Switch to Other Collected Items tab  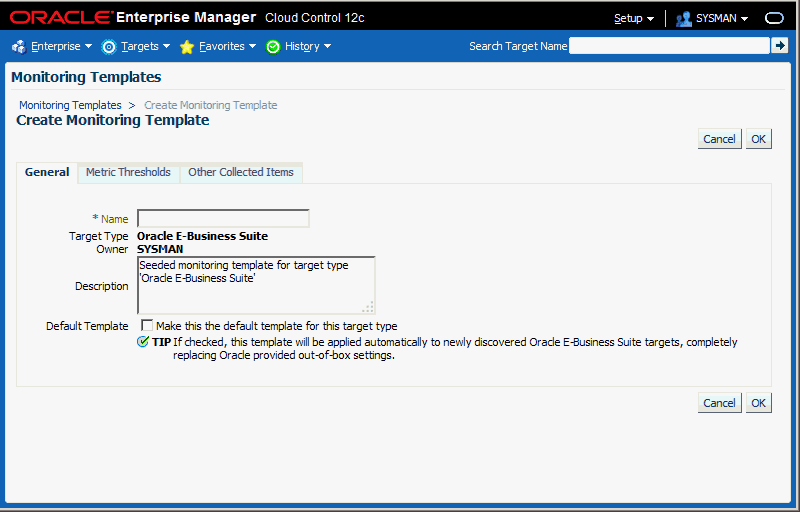point(241,172)
